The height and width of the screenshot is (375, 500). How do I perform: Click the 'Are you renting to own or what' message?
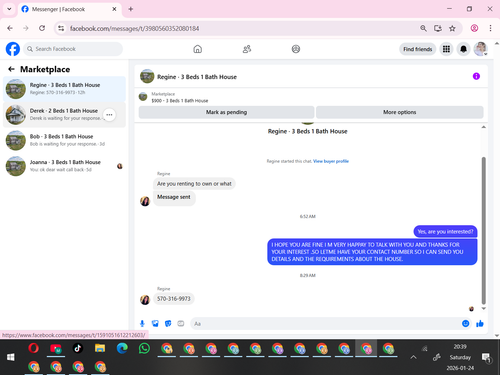coord(194,183)
